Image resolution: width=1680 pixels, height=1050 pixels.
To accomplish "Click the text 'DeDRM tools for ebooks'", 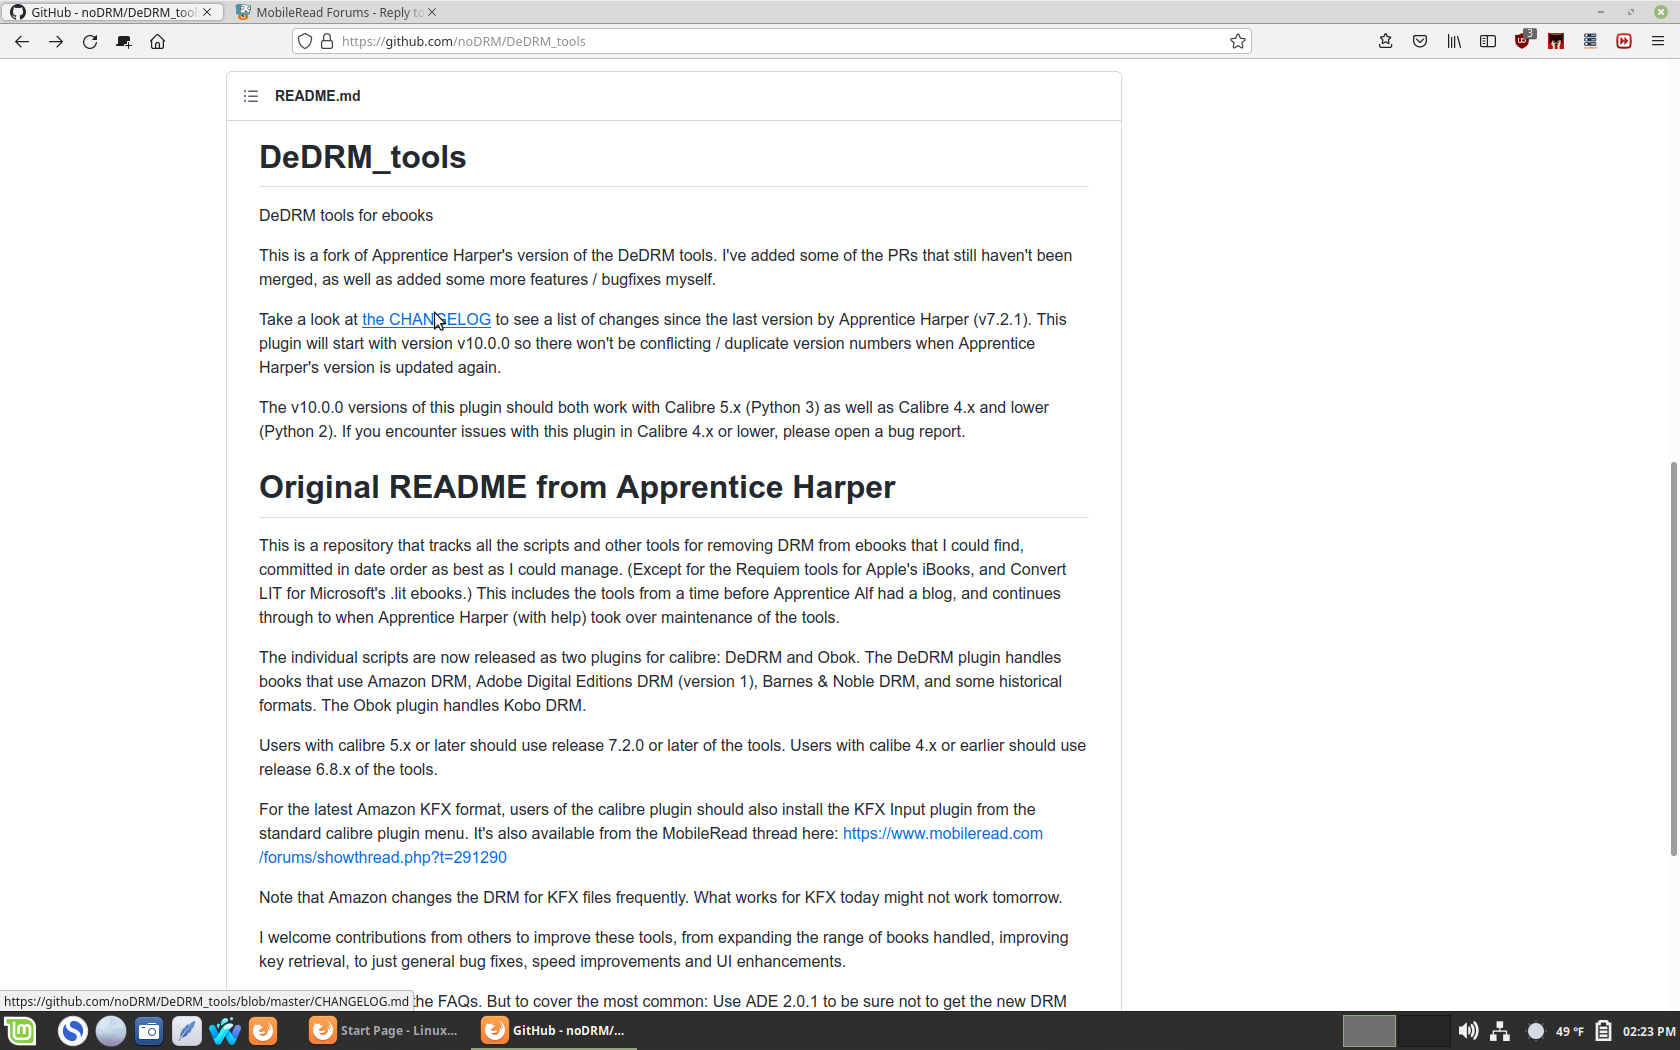I will click(x=346, y=215).
